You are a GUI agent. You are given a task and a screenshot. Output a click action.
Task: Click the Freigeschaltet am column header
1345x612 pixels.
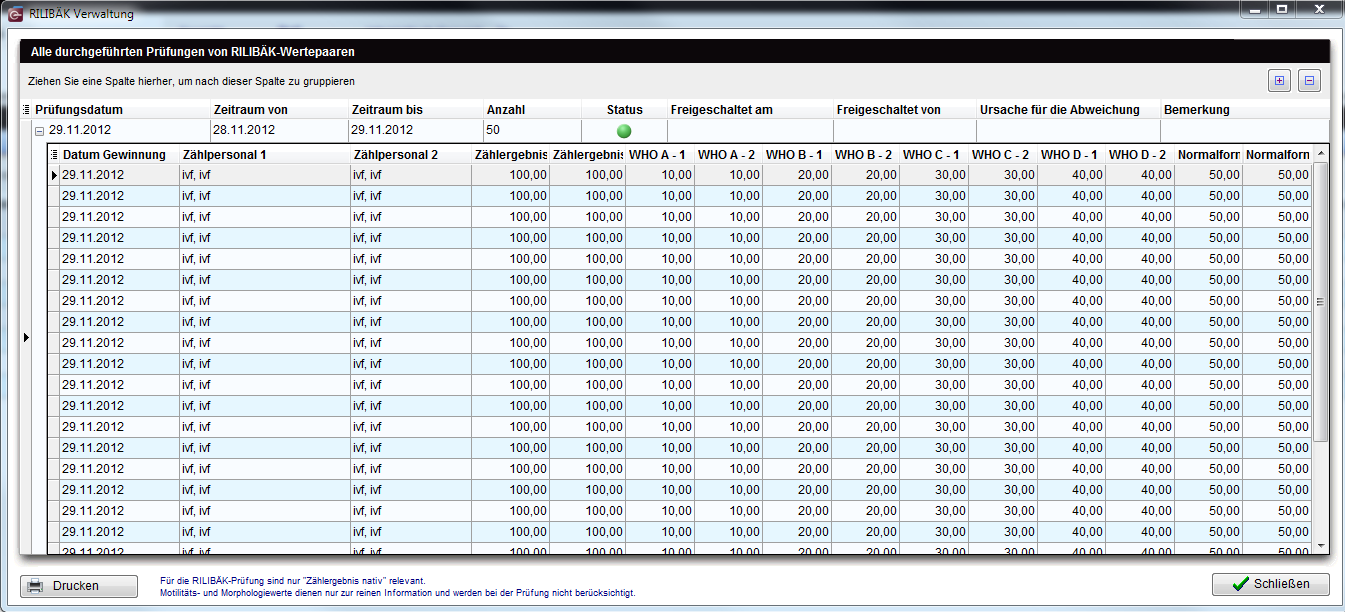click(750, 109)
